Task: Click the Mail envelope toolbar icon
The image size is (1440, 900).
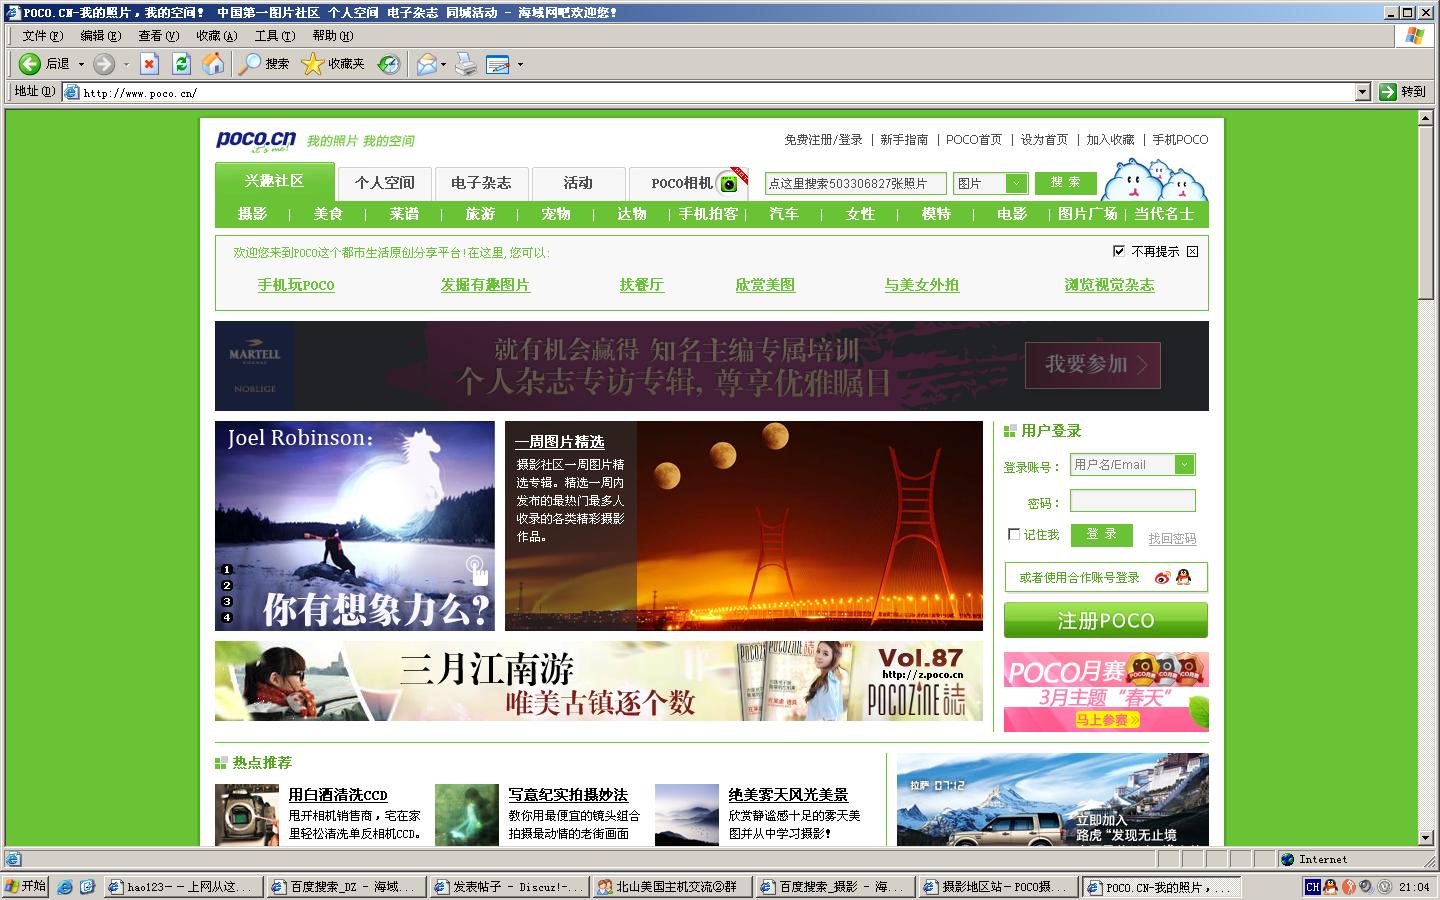Action: 427,64
